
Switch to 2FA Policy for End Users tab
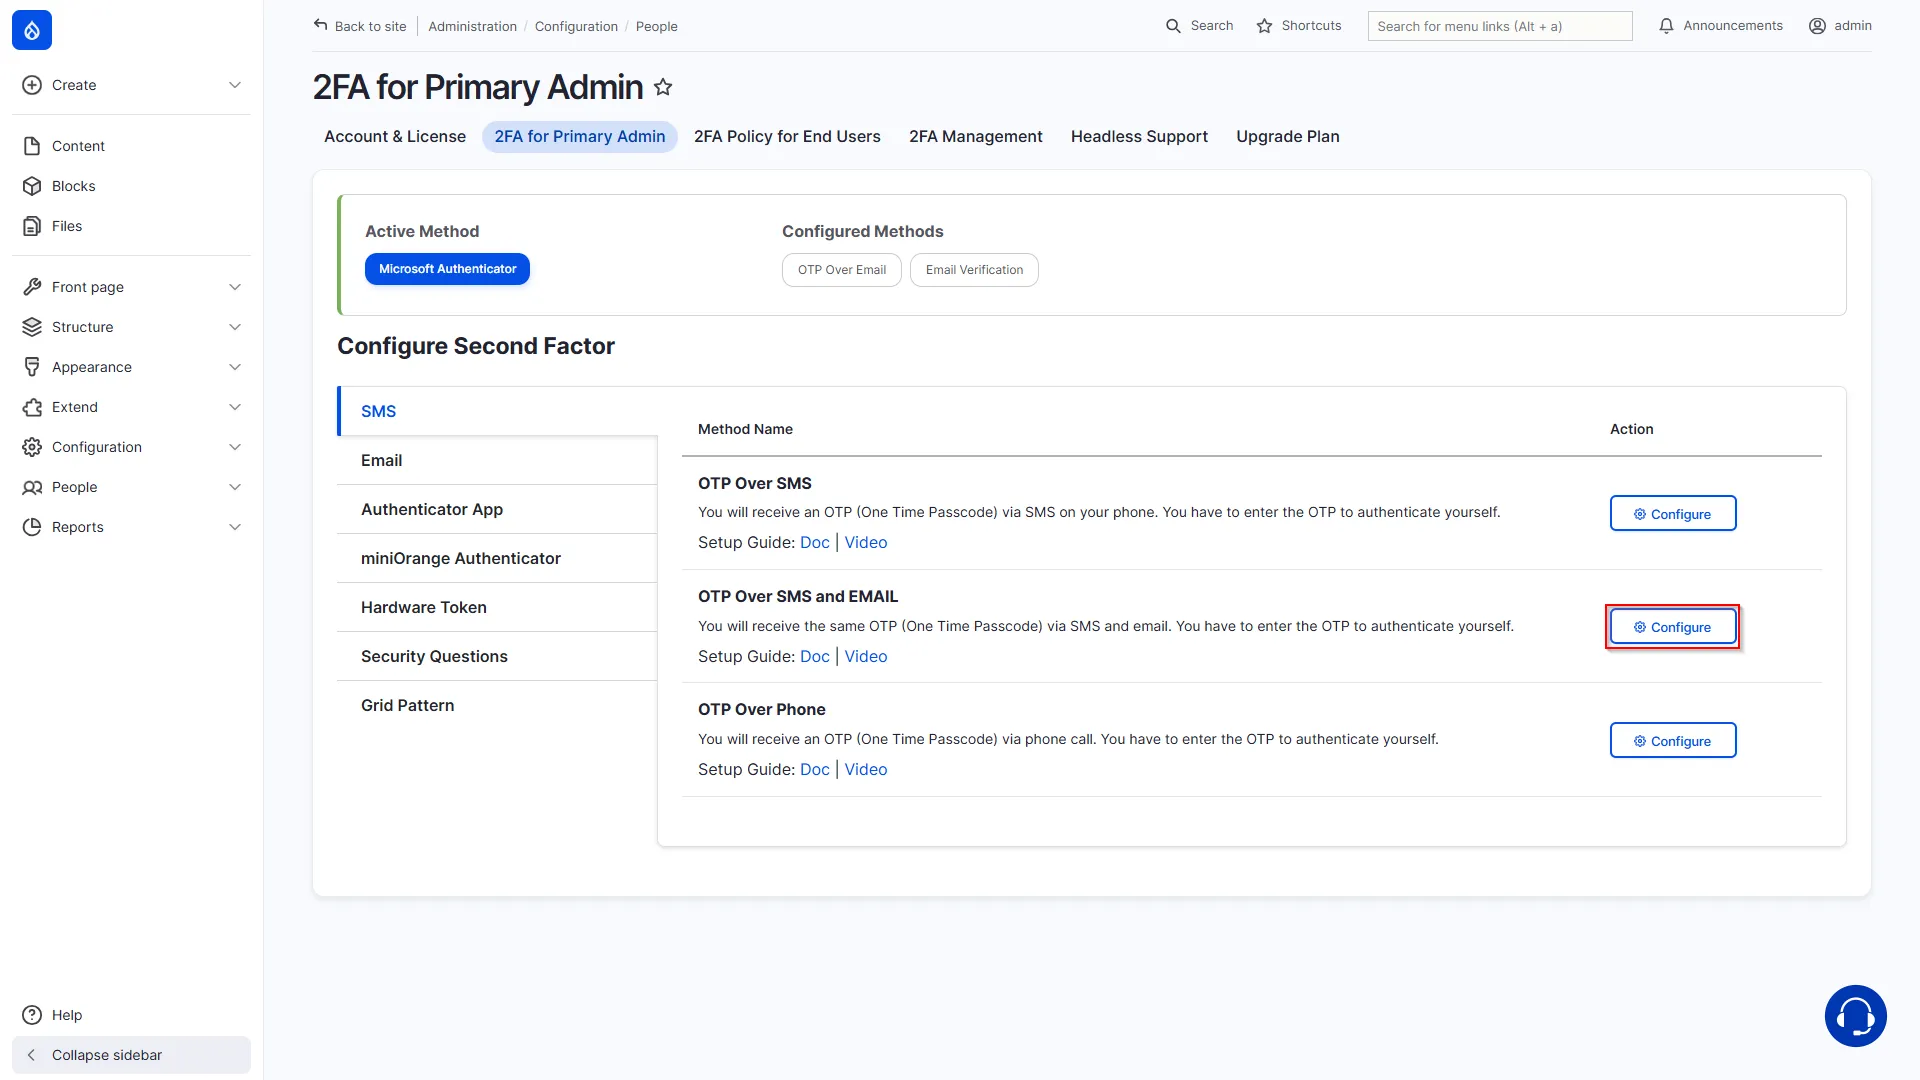pos(787,137)
